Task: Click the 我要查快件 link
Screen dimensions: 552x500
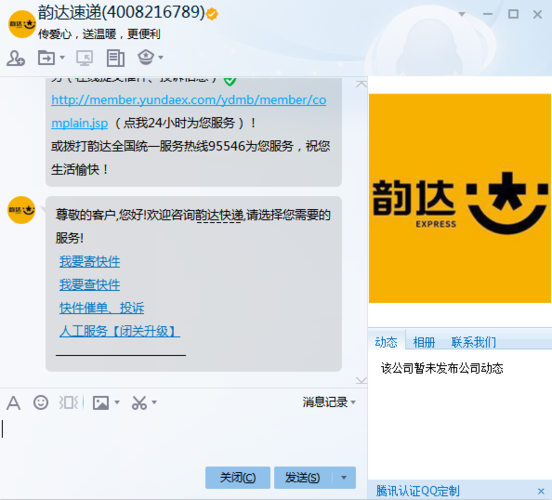Action: coord(90,285)
